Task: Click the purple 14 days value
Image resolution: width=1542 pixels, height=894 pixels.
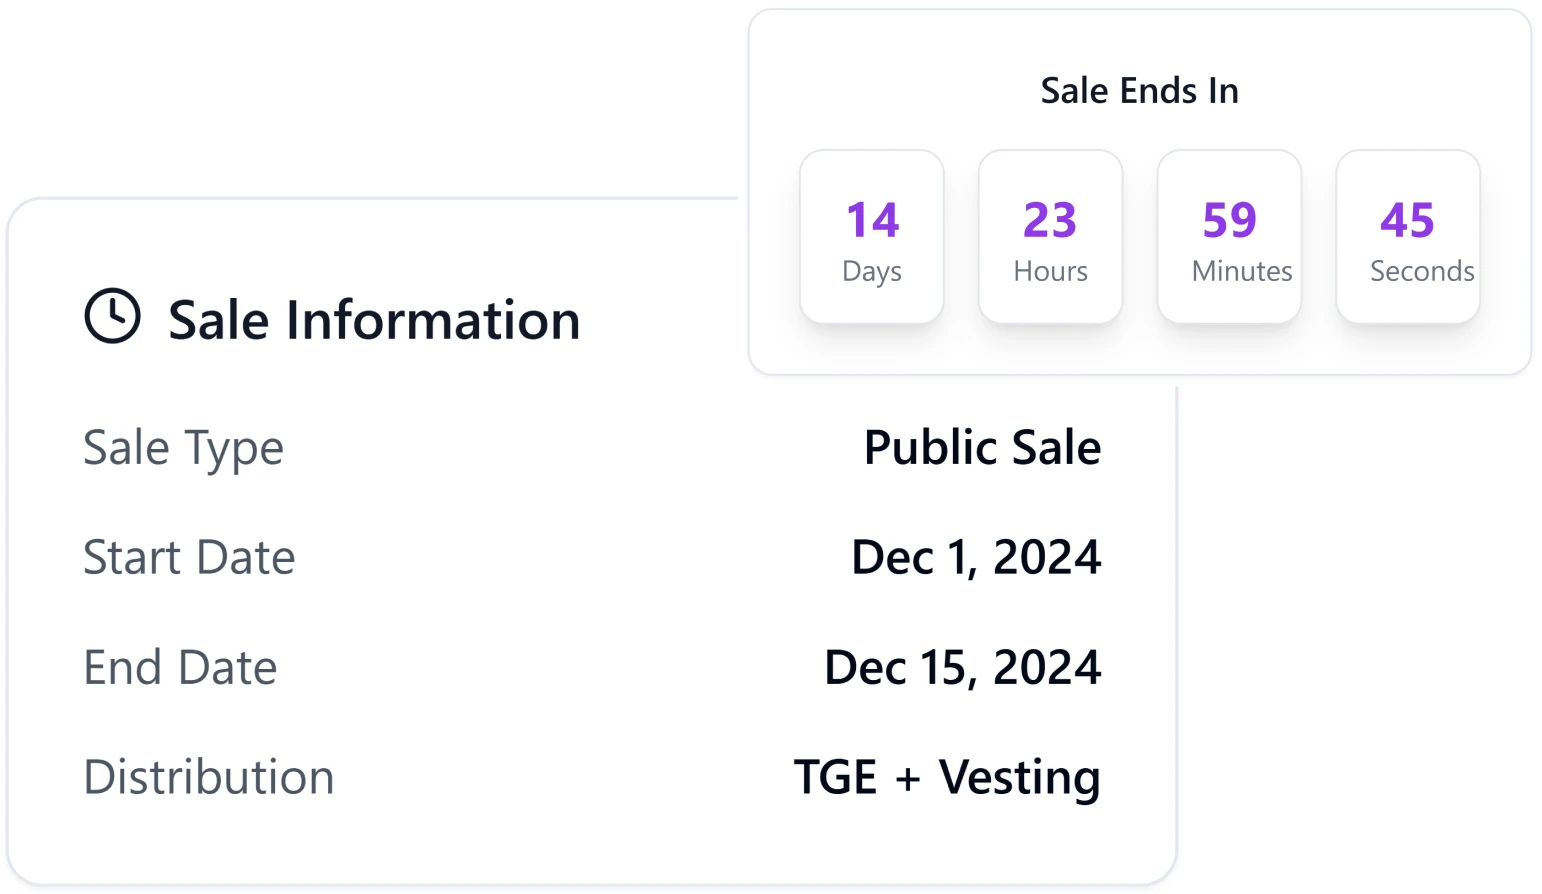Action: click(x=872, y=220)
